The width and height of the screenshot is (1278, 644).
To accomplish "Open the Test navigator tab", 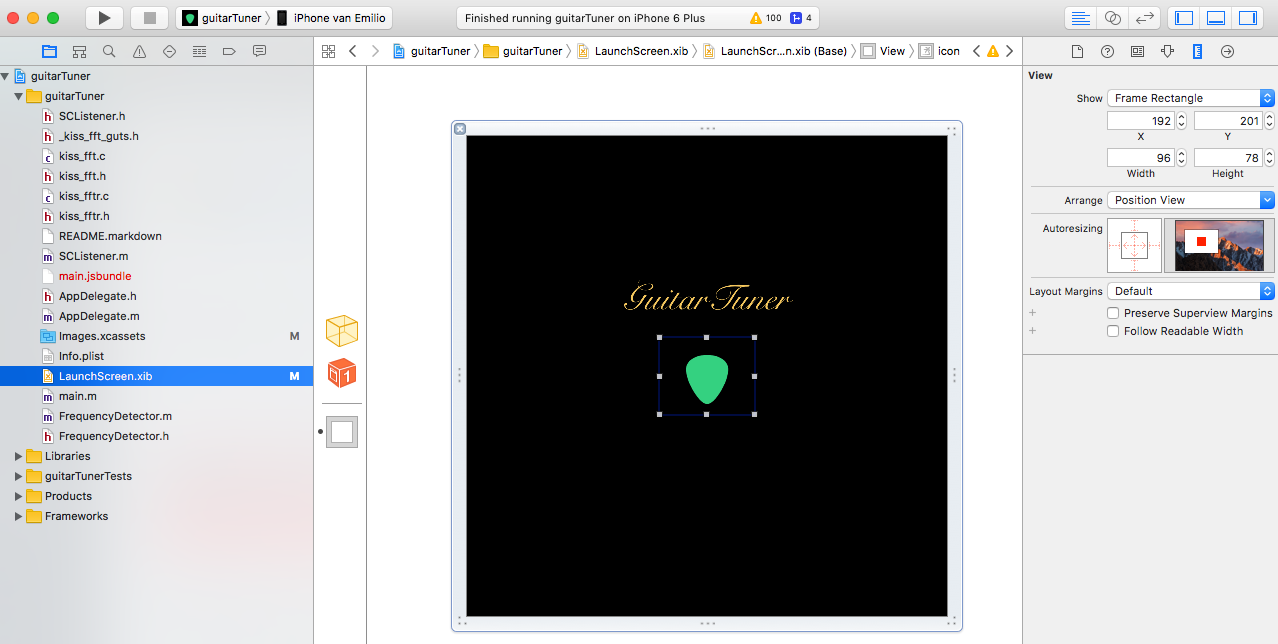I will pyautogui.click(x=169, y=51).
